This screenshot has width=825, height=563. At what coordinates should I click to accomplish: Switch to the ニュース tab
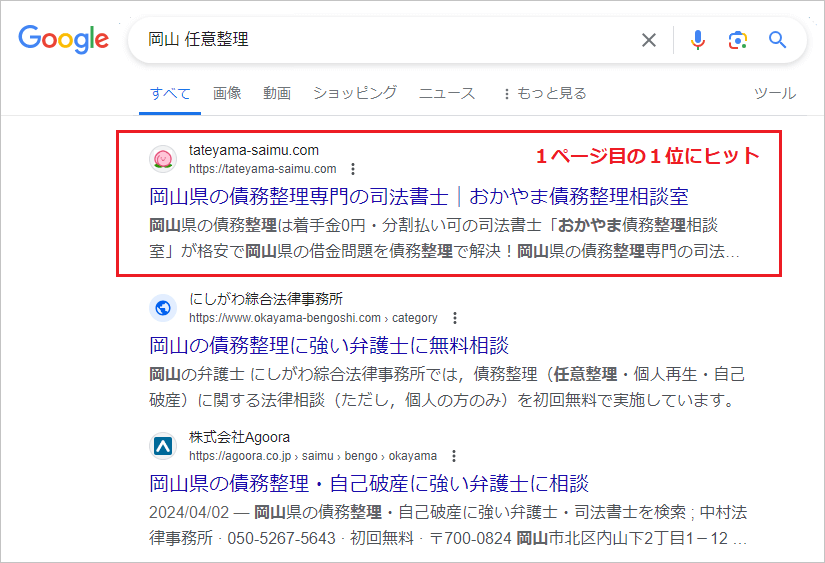click(x=447, y=93)
